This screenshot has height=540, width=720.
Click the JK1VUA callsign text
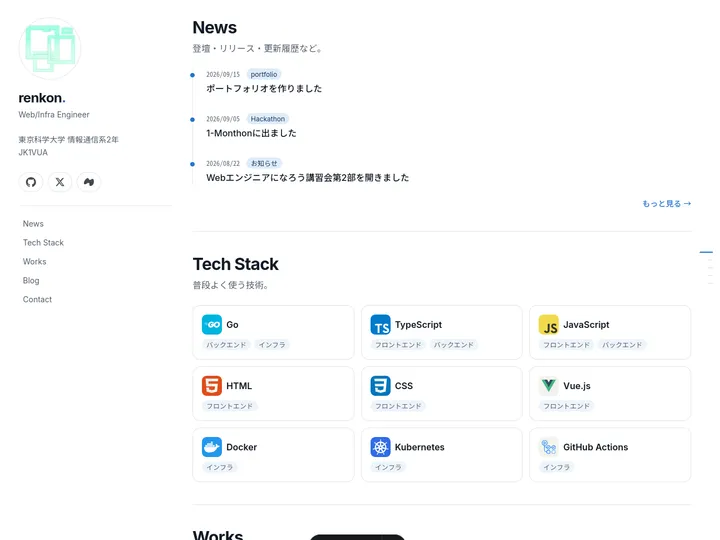tap(33, 152)
